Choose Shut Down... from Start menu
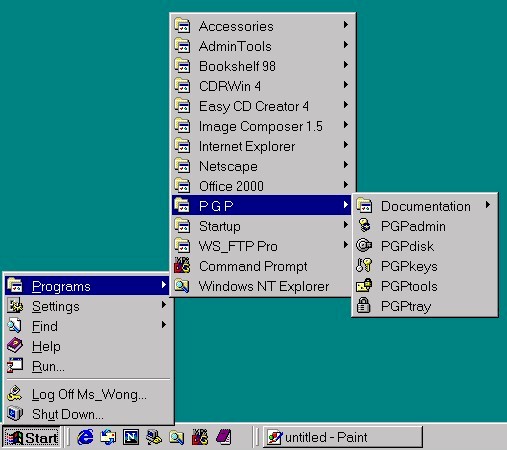This screenshot has height=450, width=507. coord(88,414)
